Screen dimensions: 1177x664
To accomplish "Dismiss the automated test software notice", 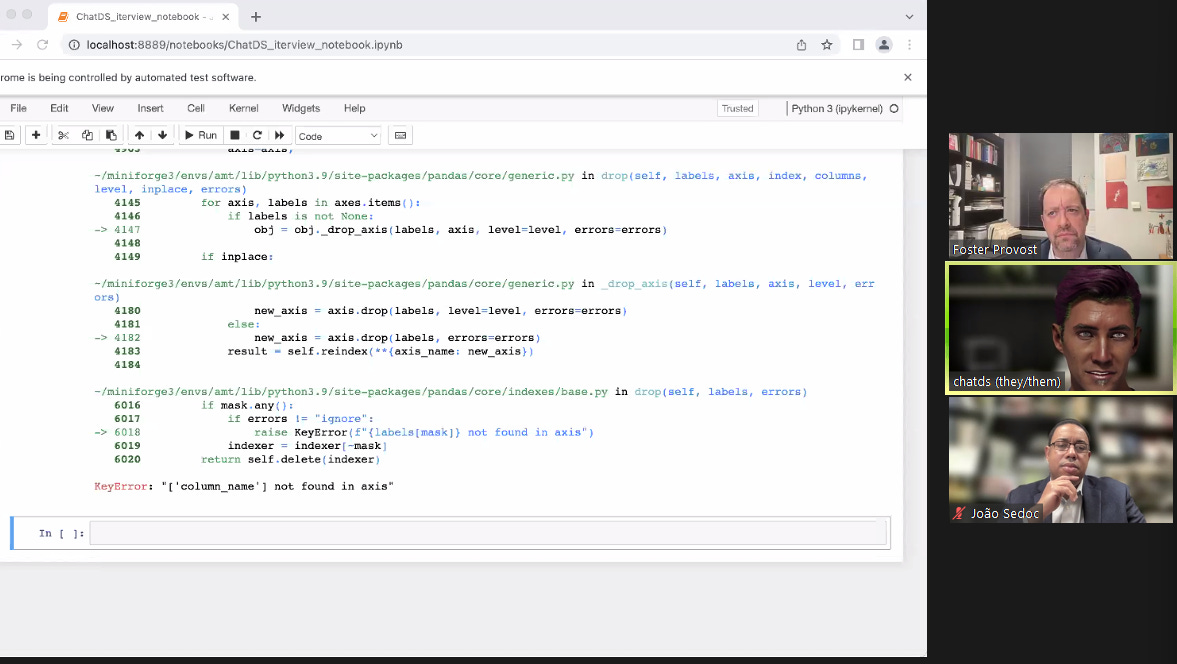I will point(907,77).
